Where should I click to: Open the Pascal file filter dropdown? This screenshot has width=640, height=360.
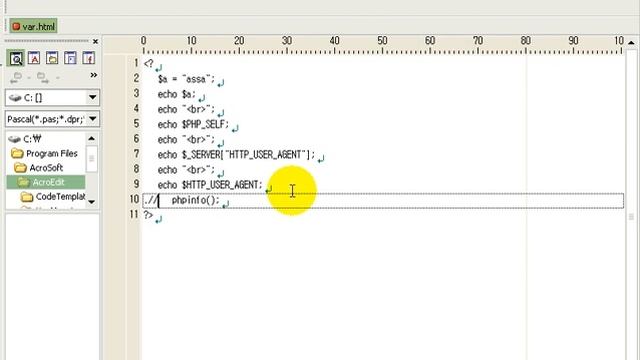(x=93, y=119)
